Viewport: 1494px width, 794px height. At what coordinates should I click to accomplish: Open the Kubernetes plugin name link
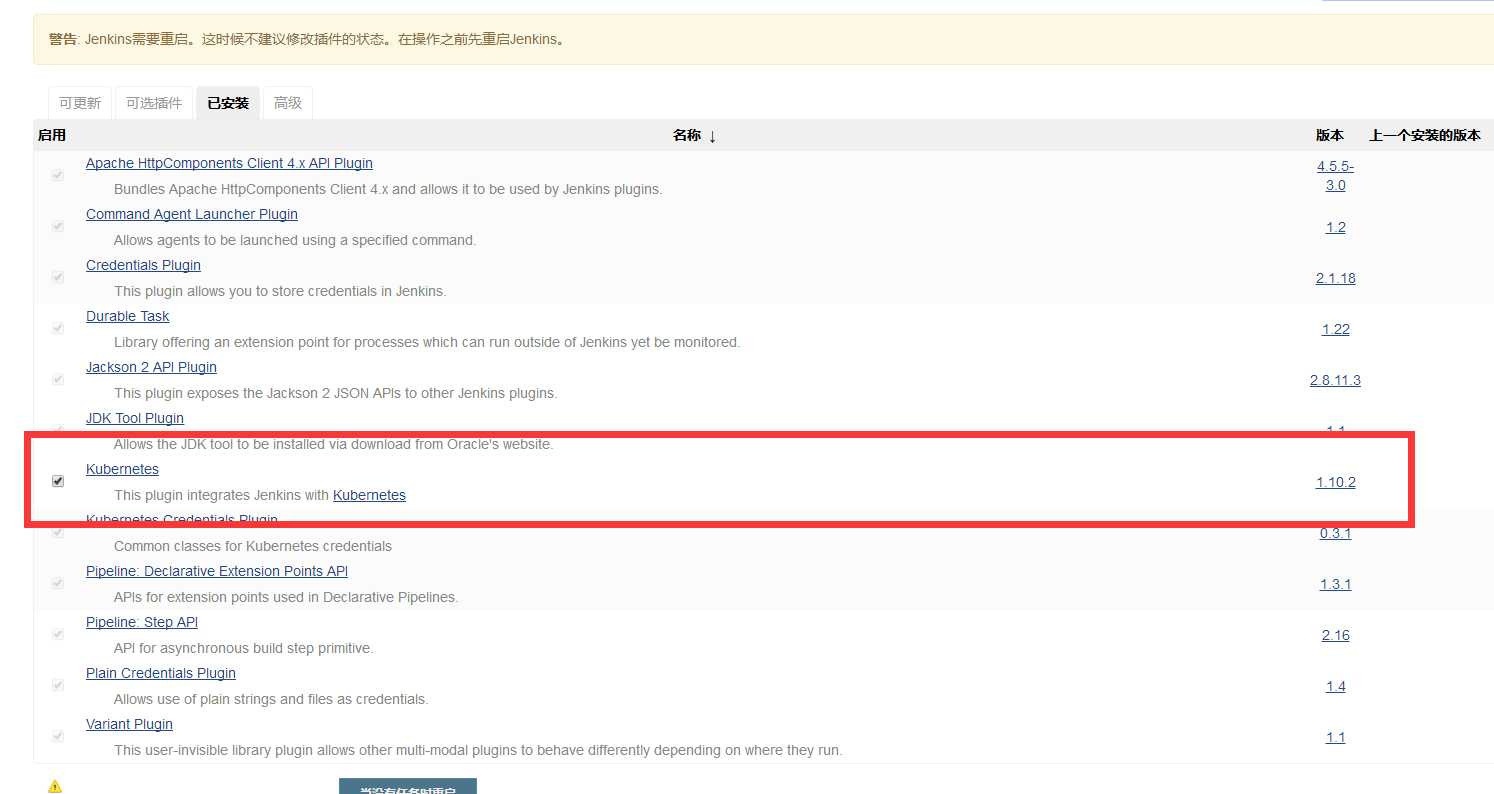122,469
